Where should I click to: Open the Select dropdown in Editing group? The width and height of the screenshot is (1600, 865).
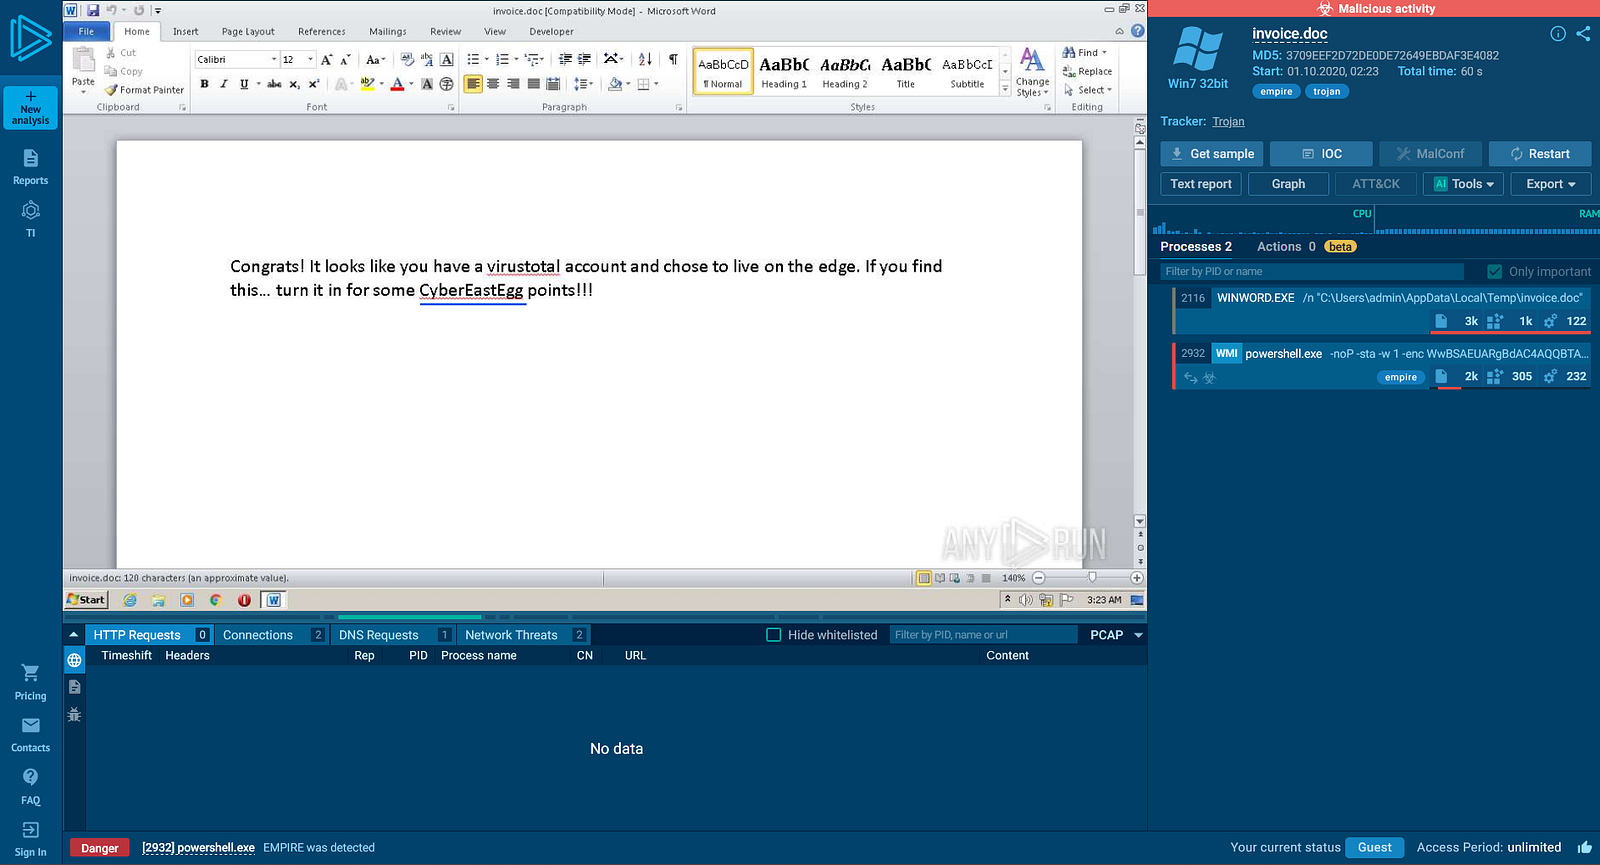1088,90
